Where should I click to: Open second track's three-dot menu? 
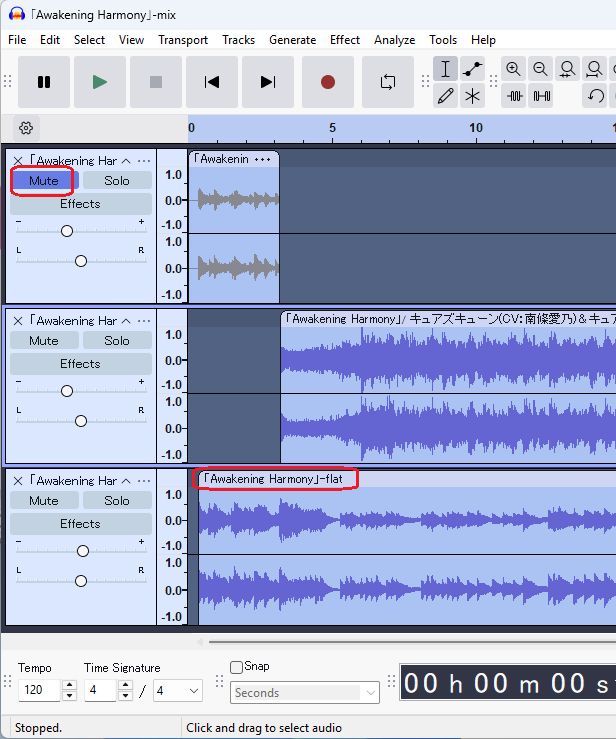(144, 321)
